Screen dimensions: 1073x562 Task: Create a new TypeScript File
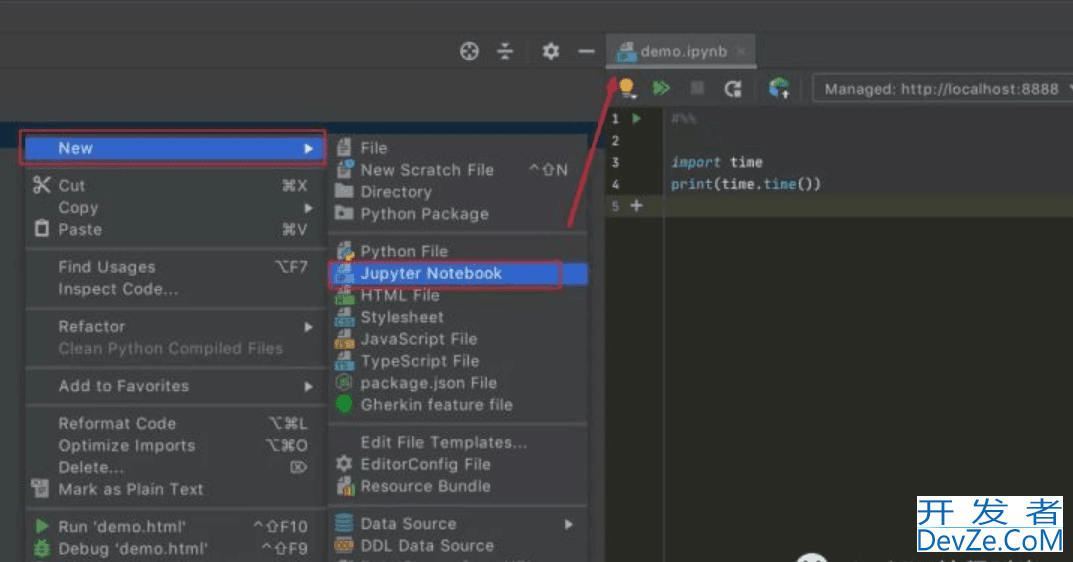(458, 361)
